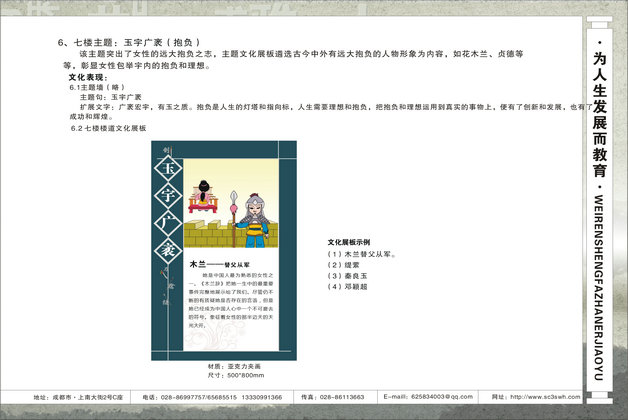Select the bold label "文化表现："
This screenshot has height=420, width=628.
click(88, 77)
